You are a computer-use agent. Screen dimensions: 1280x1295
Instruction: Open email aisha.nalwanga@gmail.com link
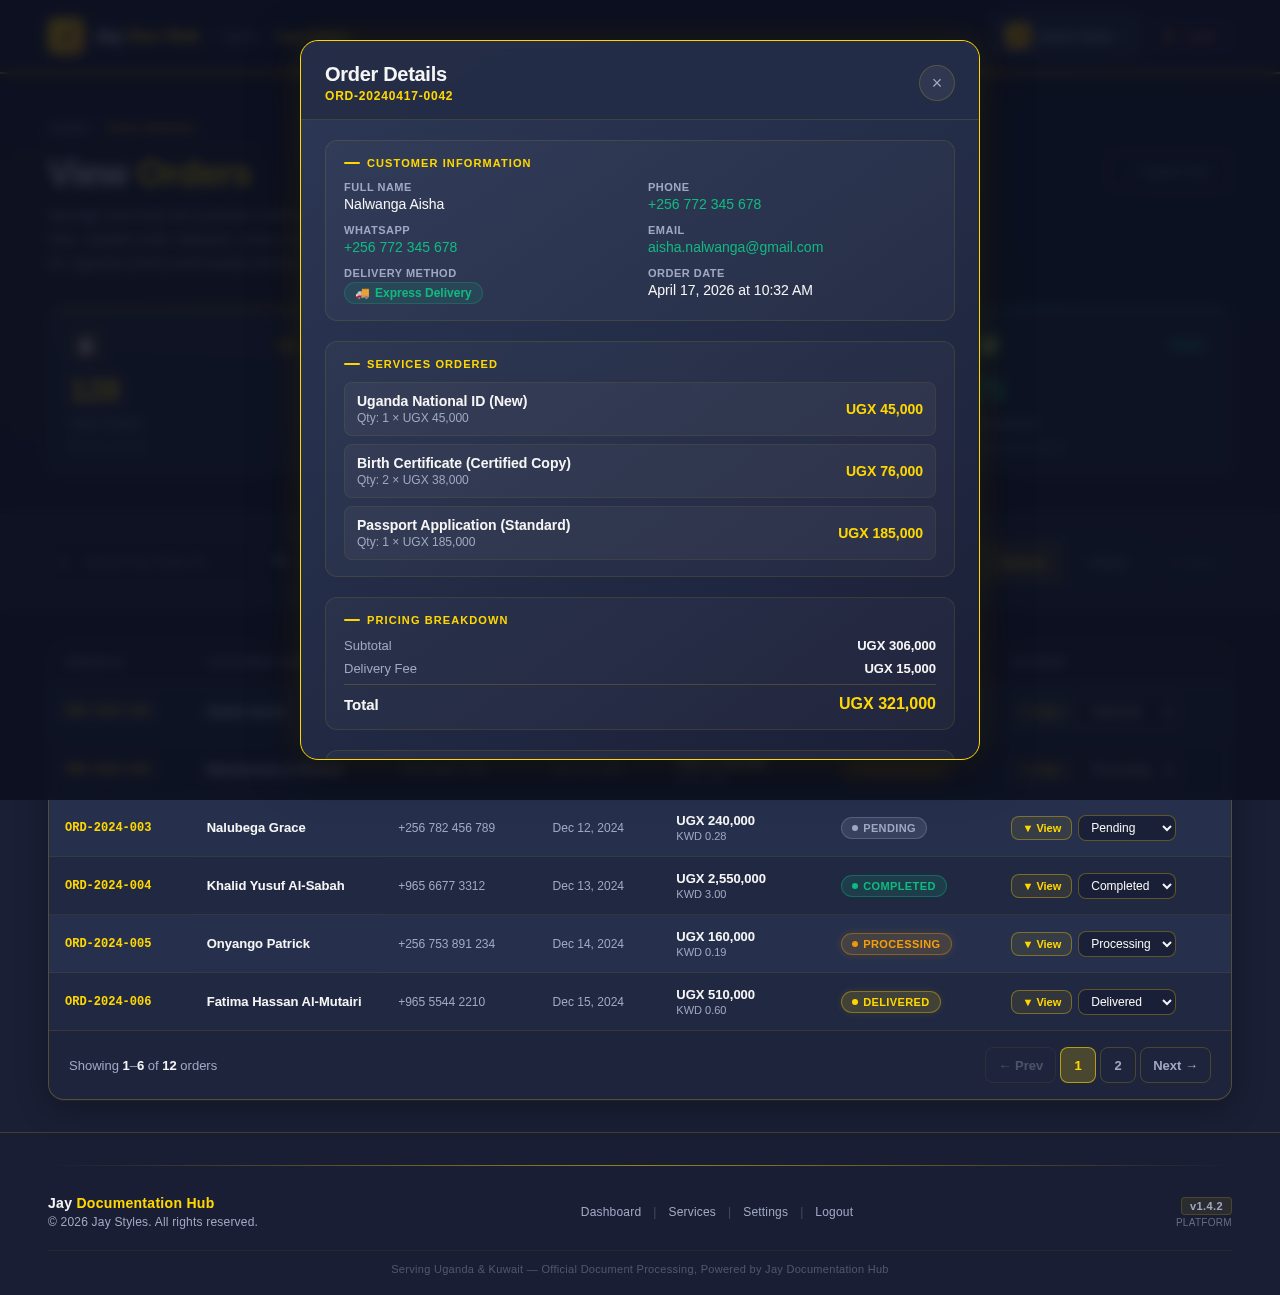point(735,247)
